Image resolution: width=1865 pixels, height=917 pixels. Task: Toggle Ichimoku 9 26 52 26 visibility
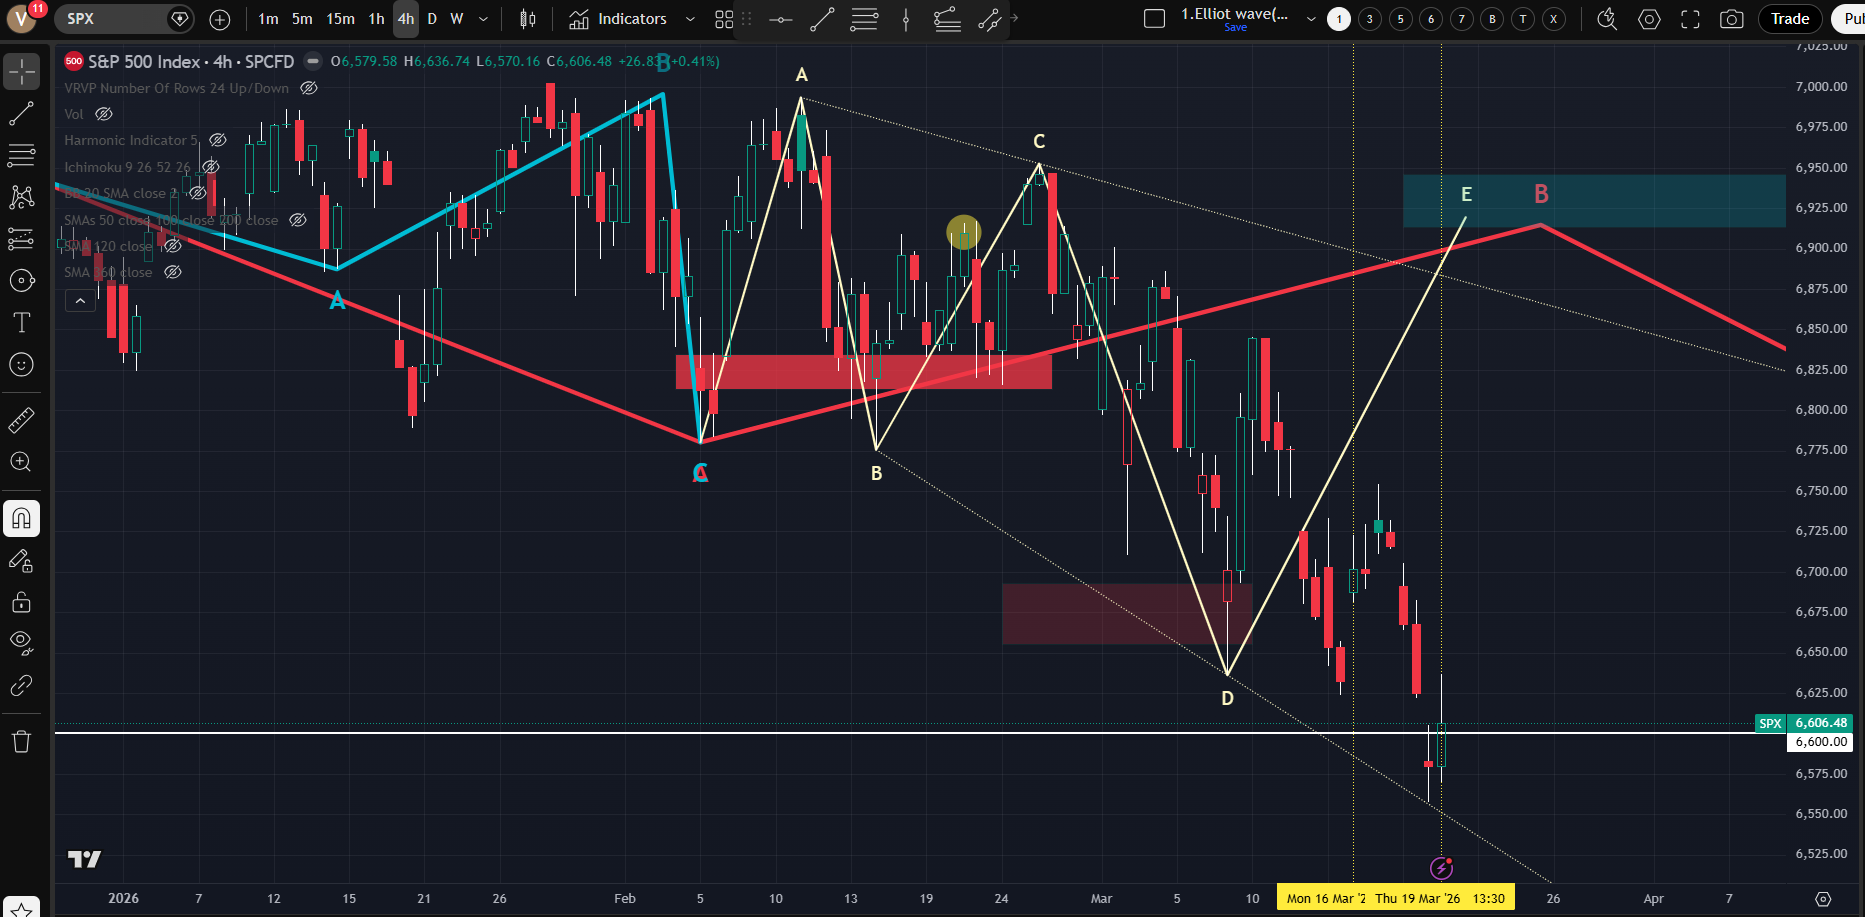coord(210,167)
